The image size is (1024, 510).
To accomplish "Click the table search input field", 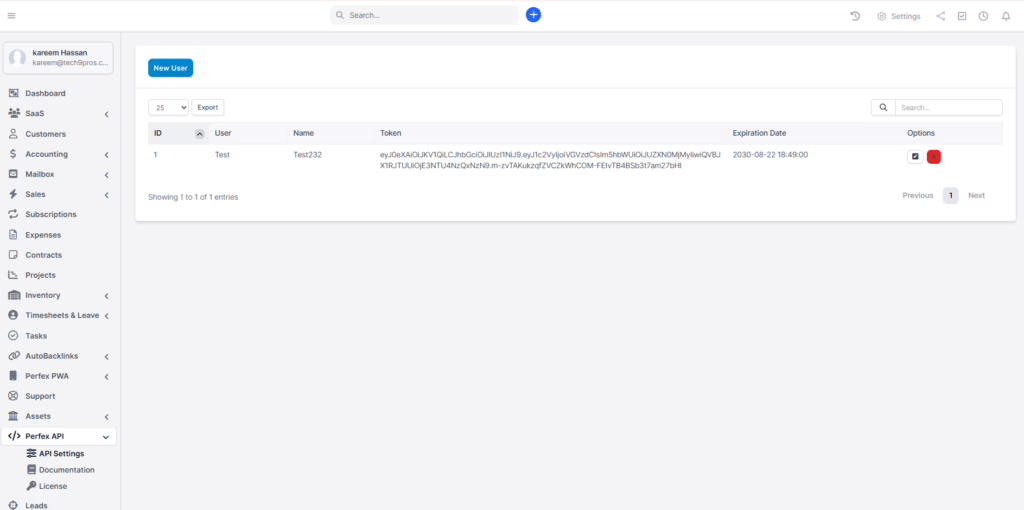I will click(x=947, y=107).
